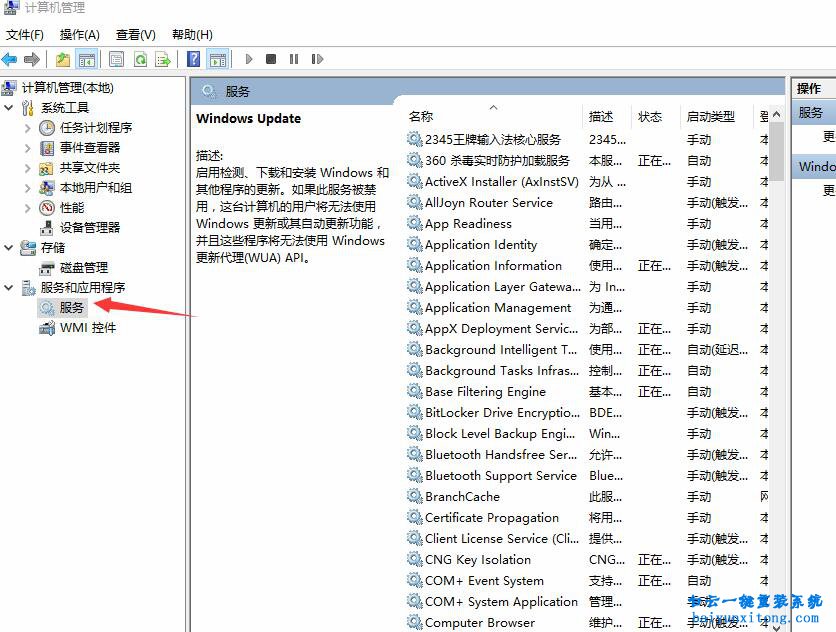Restart the service with the restart icon

click(317, 59)
